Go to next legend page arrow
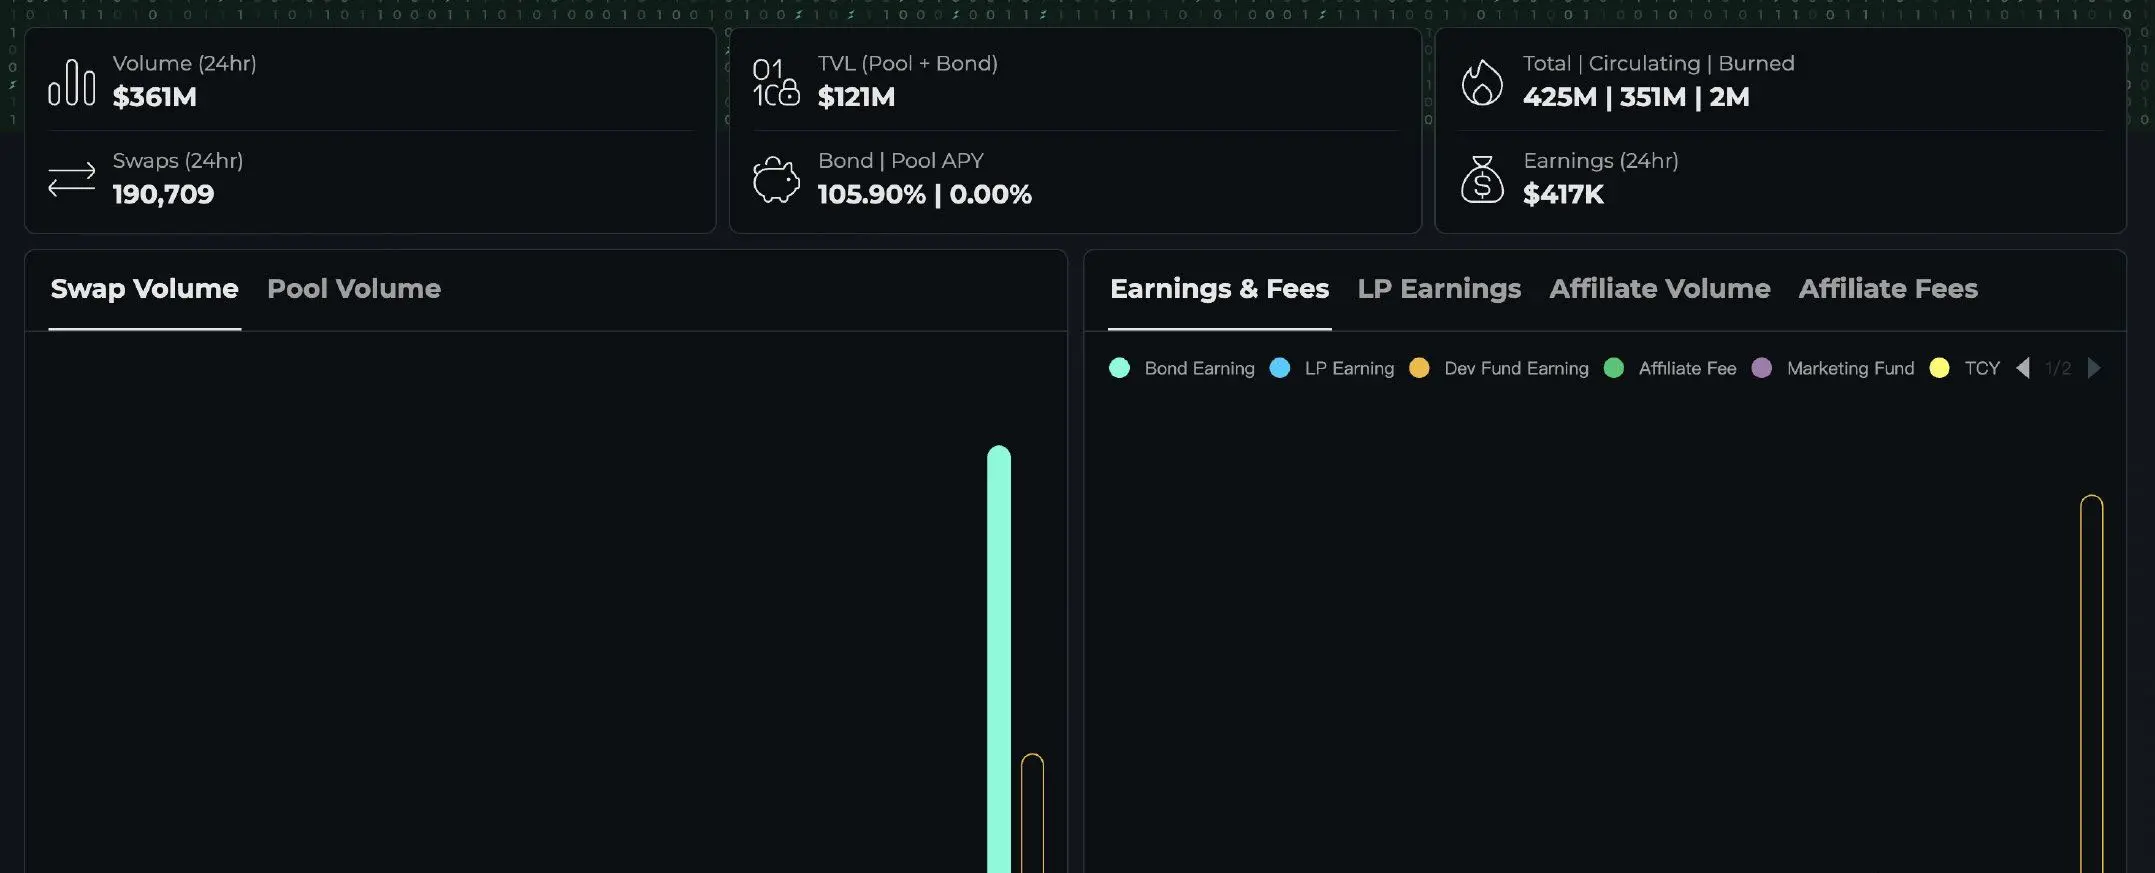2155x873 pixels. [x=2094, y=368]
